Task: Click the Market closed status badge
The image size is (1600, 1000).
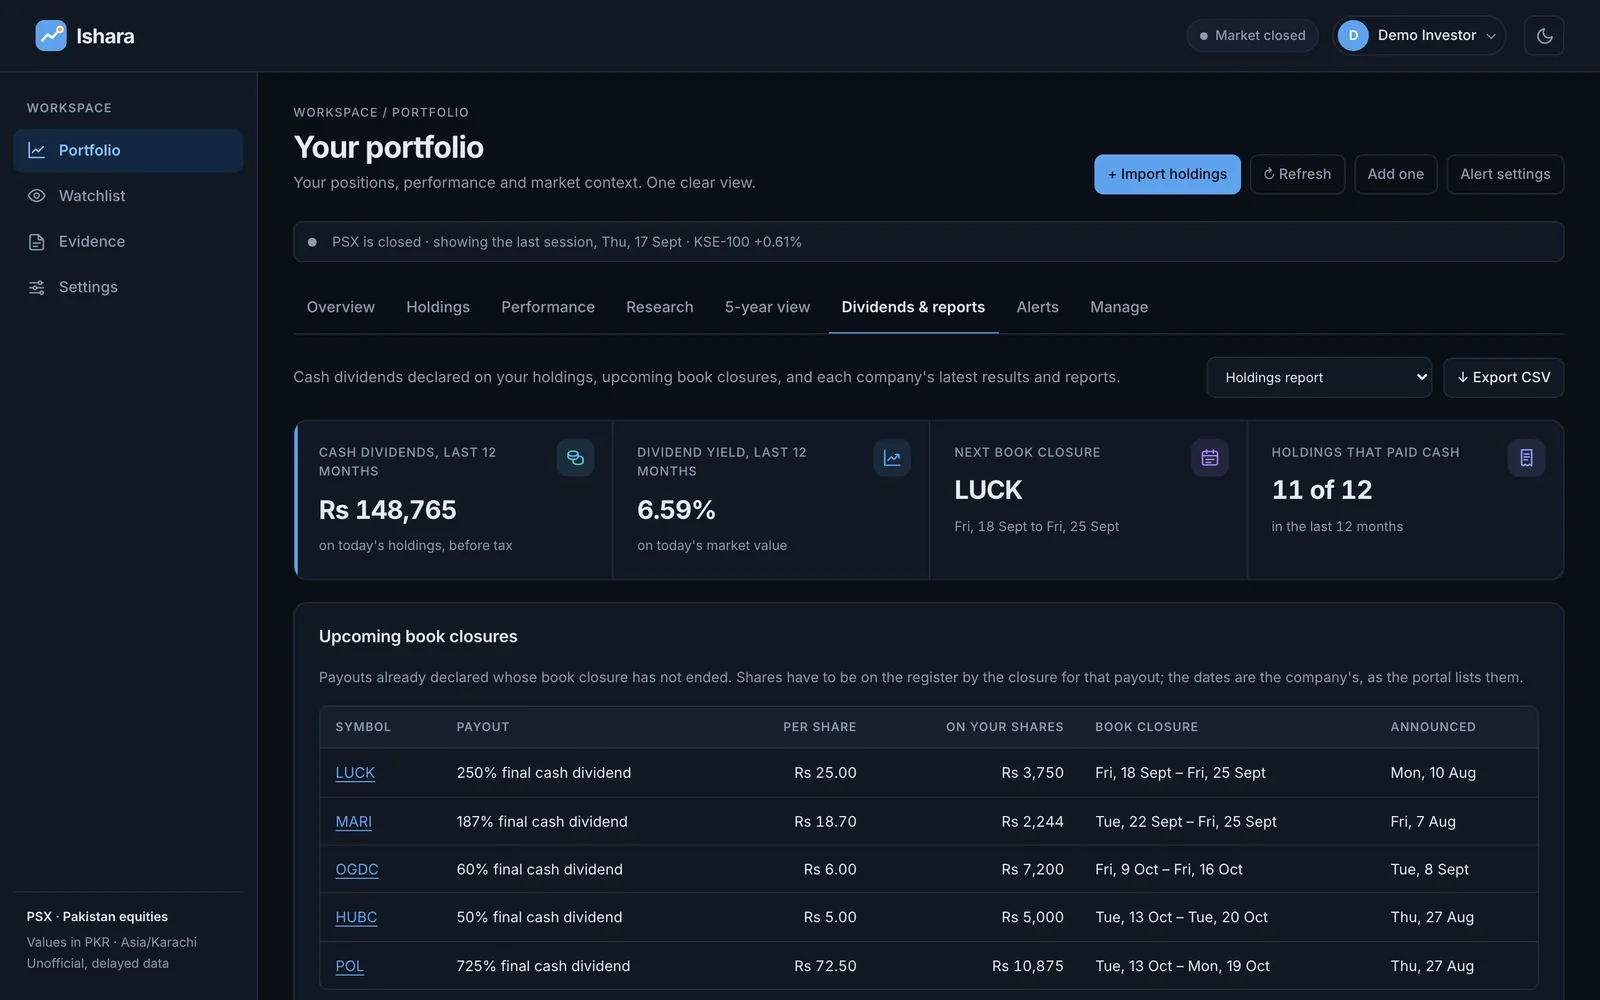Action: click(x=1252, y=36)
